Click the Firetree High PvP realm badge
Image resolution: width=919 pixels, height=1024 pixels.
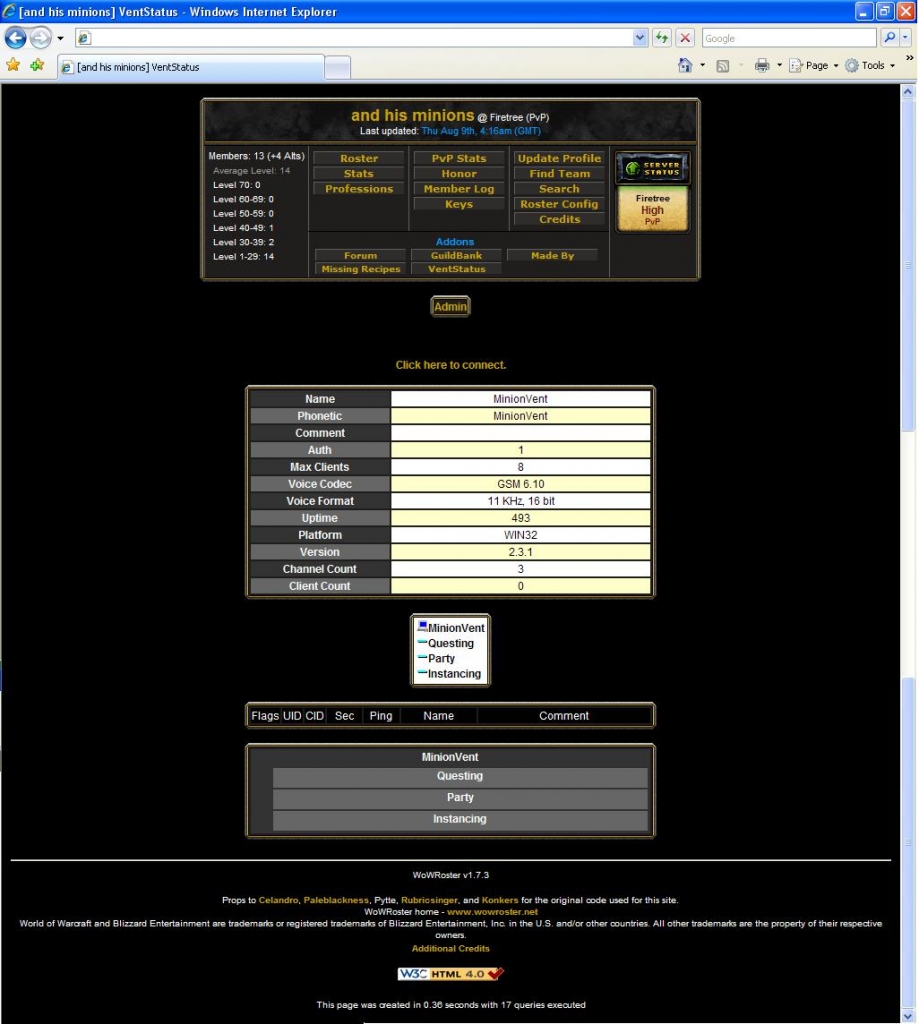[x=653, y=209]
